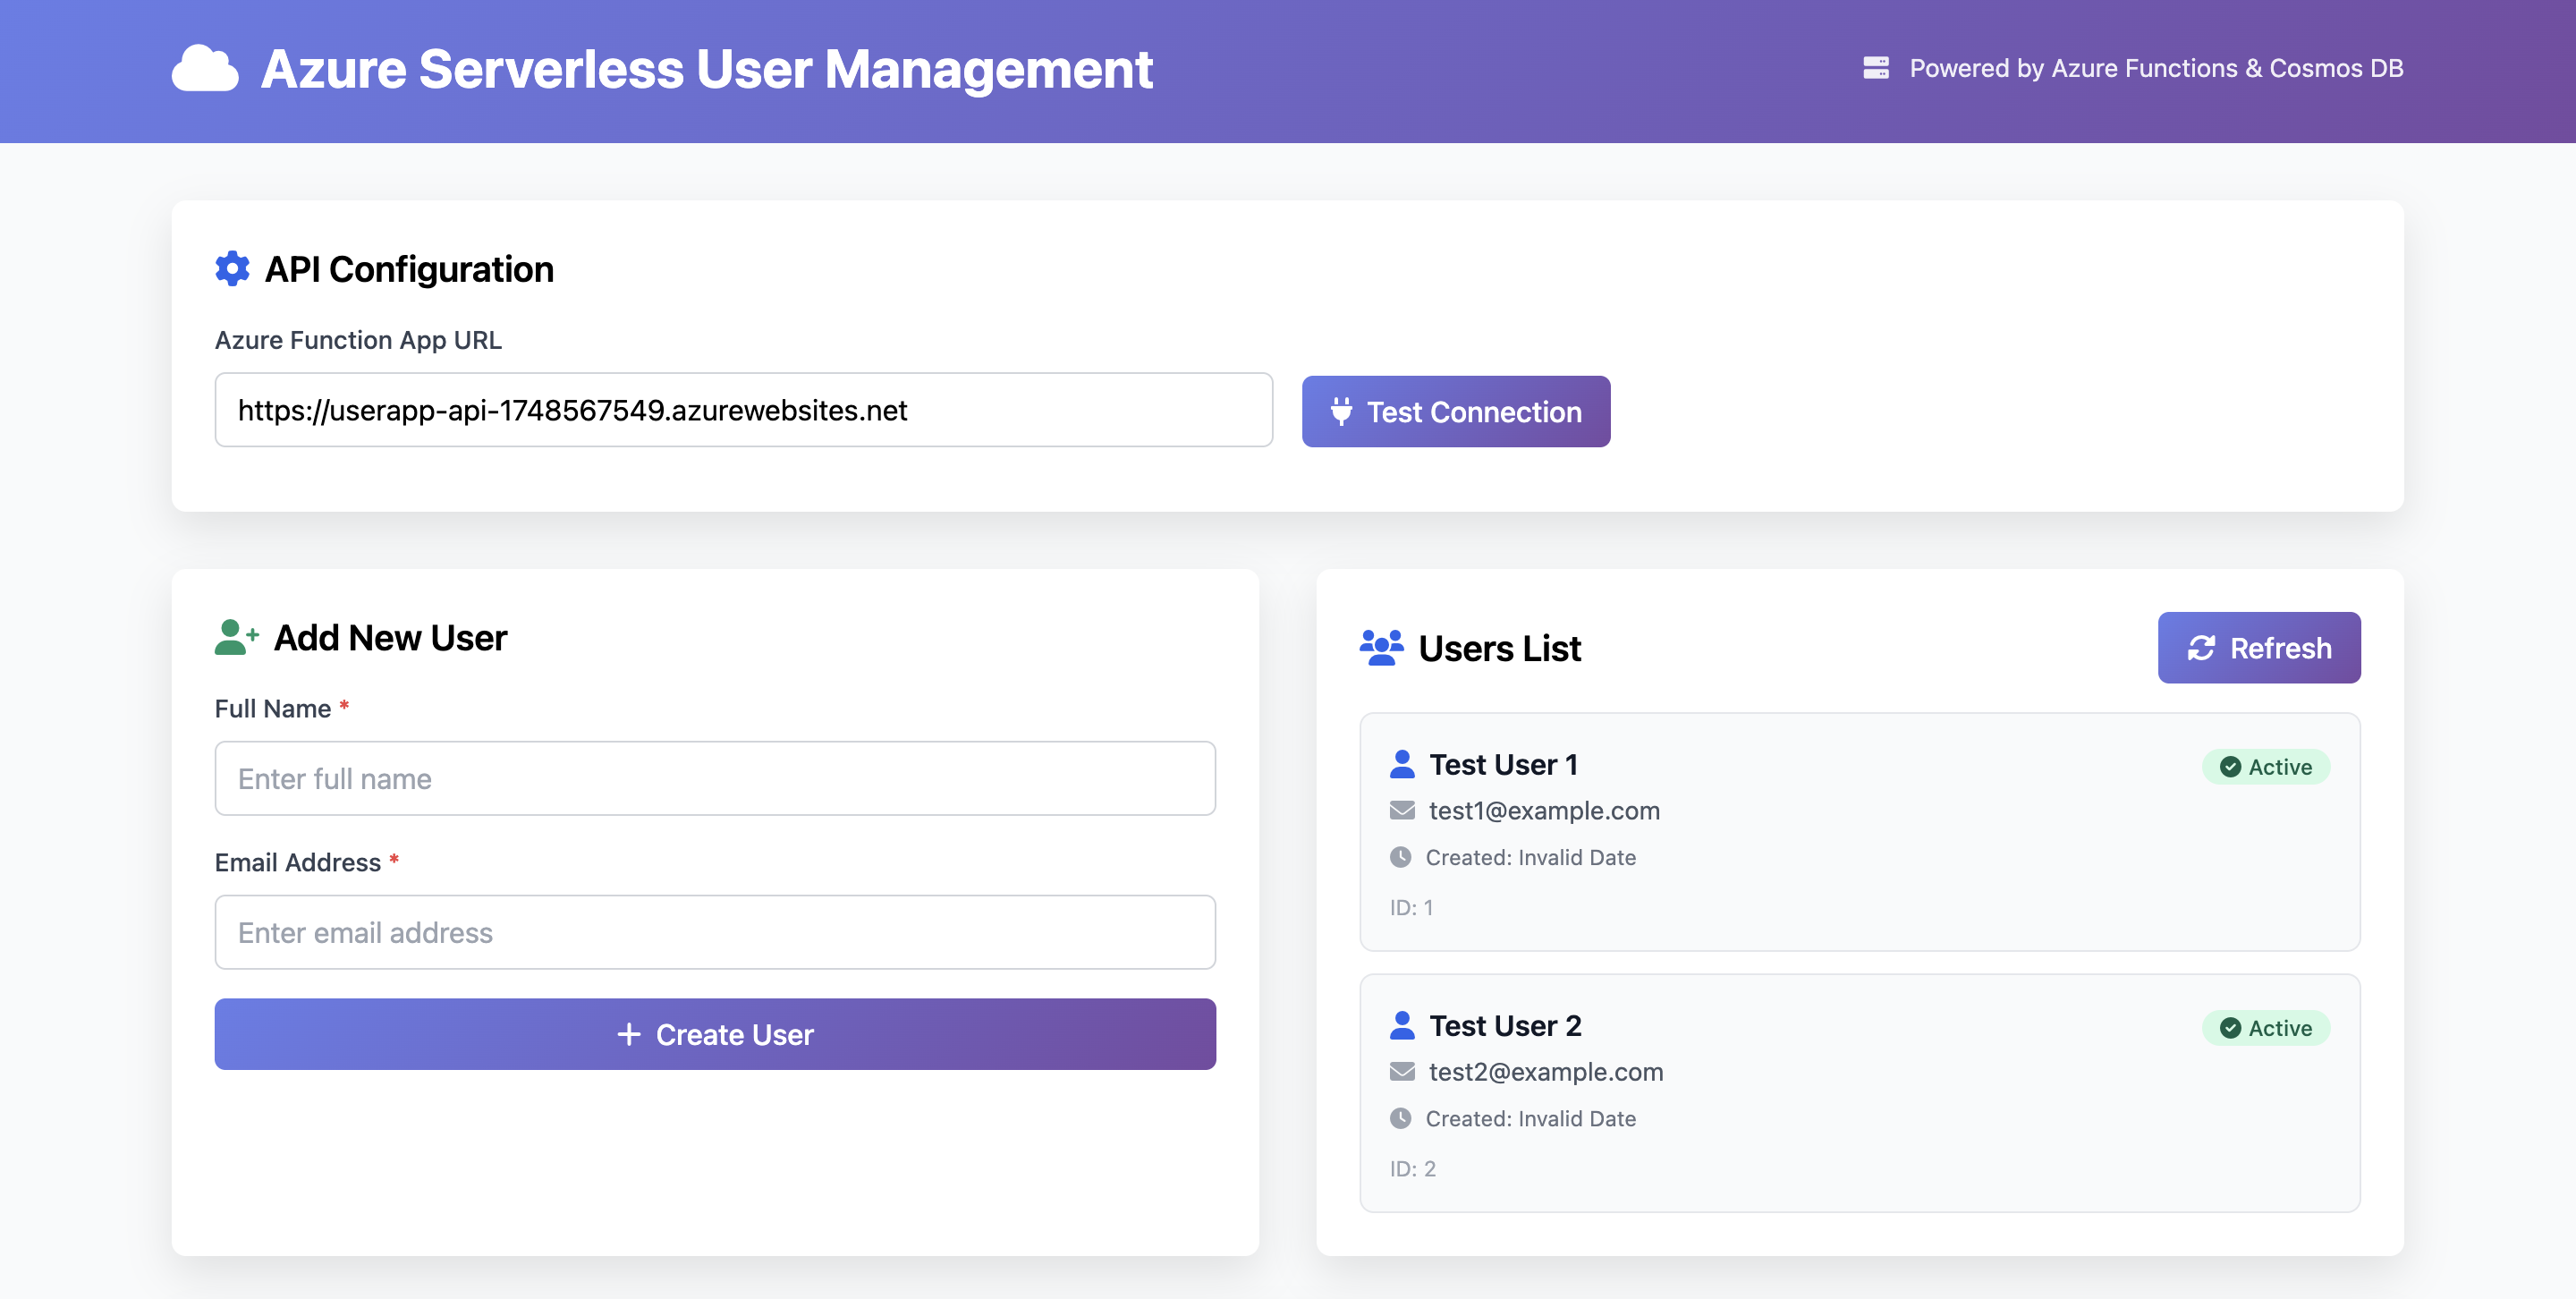The image size is (2576, 1299).
Task: Click the server icon beside Powered by text
Action: [1878, 68]
